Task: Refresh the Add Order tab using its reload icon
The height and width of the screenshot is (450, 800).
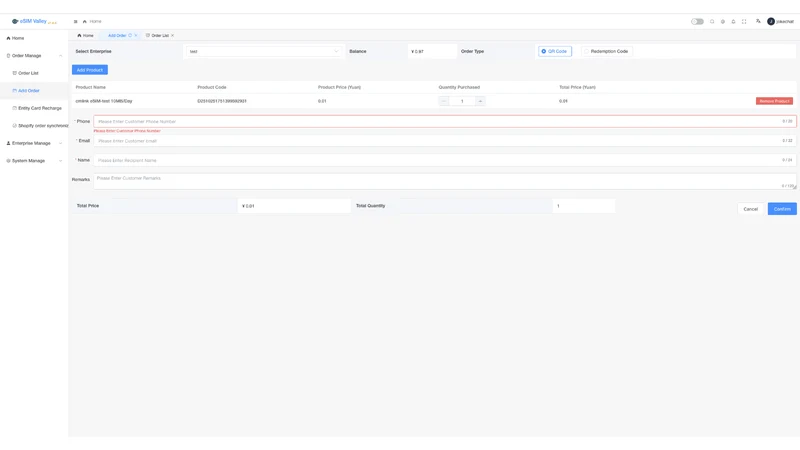Action: pyautogui.click(x=130, y=35)
